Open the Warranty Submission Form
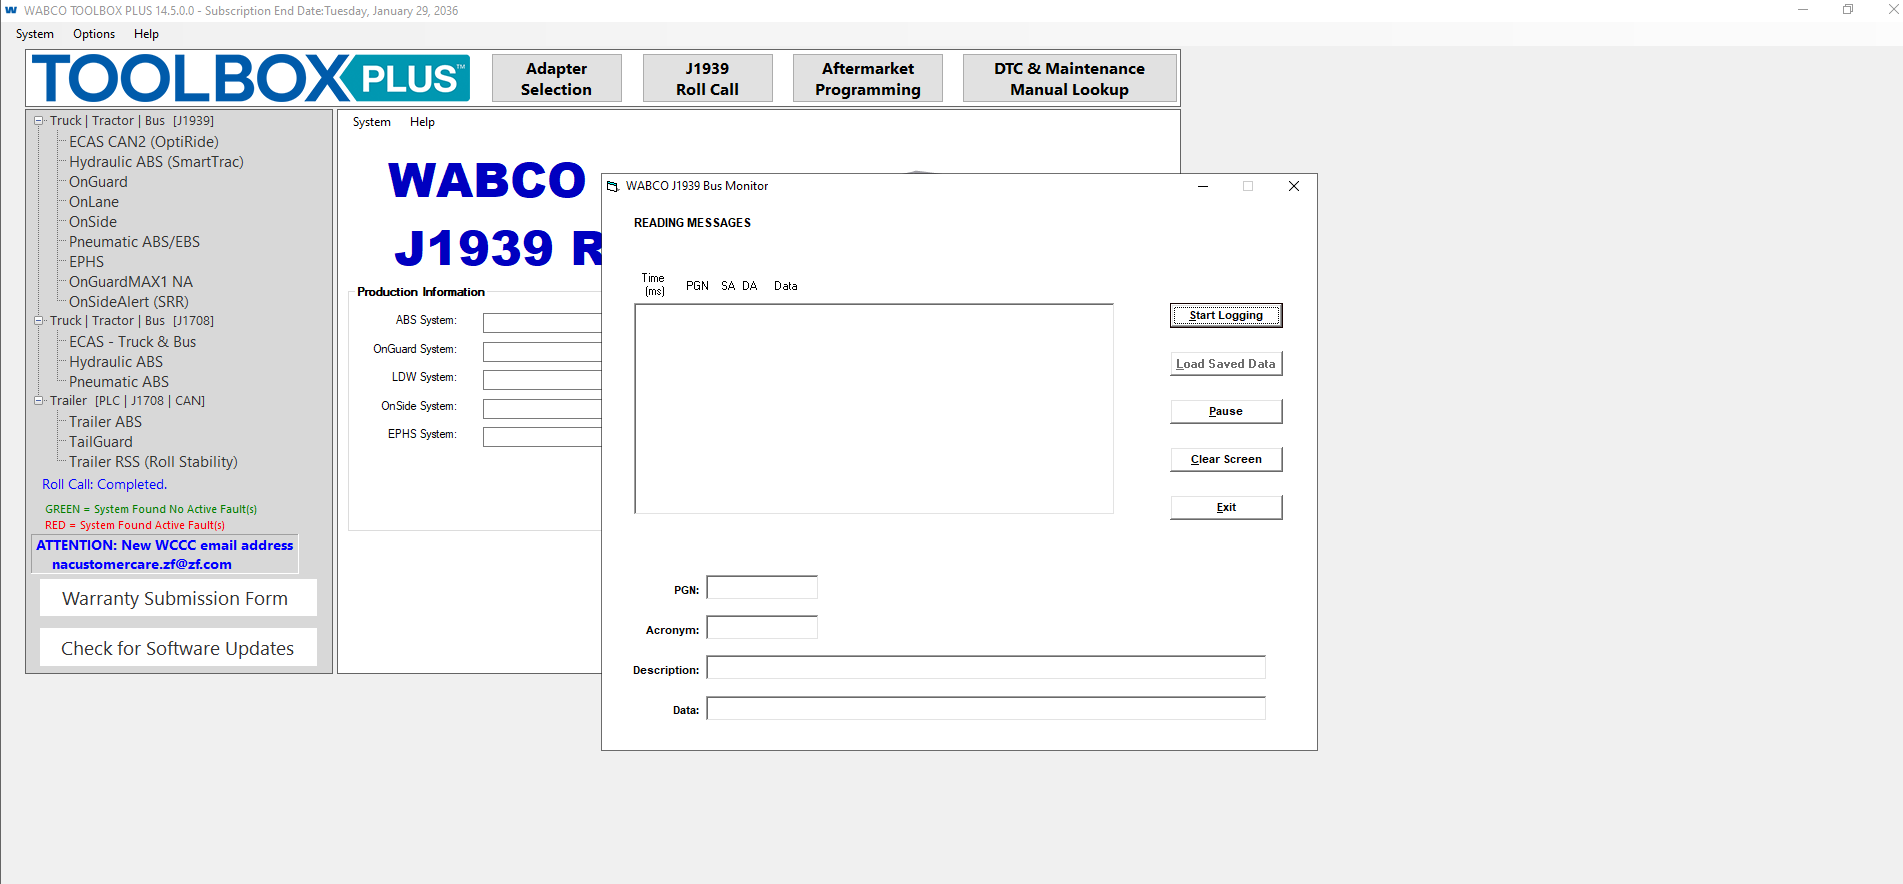1903x884 pixels. point(178,598)
